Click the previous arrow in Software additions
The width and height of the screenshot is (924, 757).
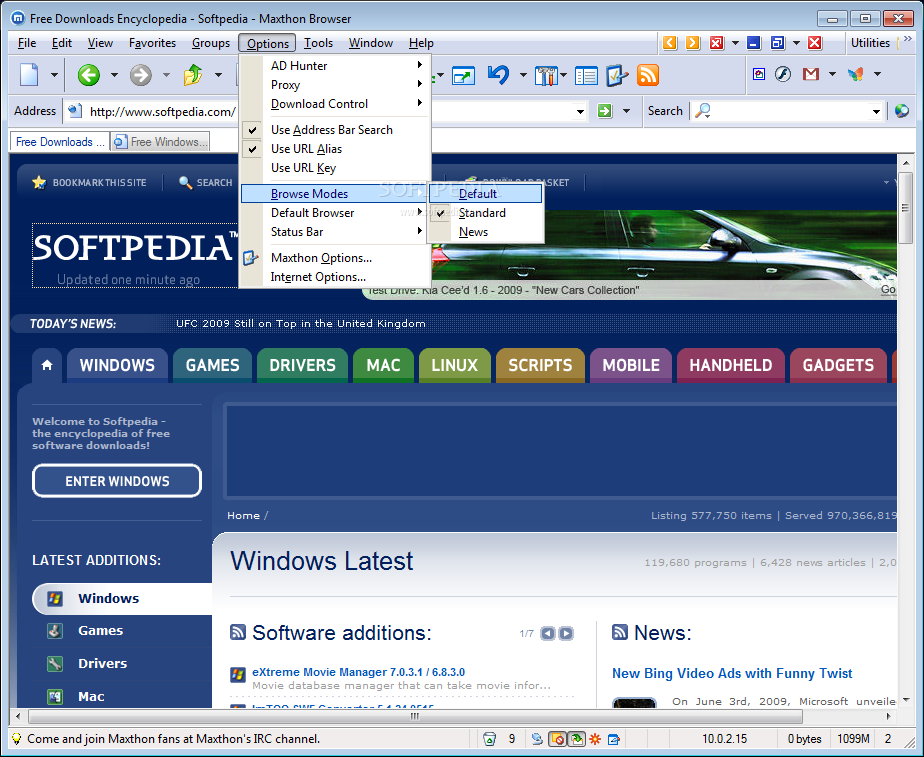547,633
